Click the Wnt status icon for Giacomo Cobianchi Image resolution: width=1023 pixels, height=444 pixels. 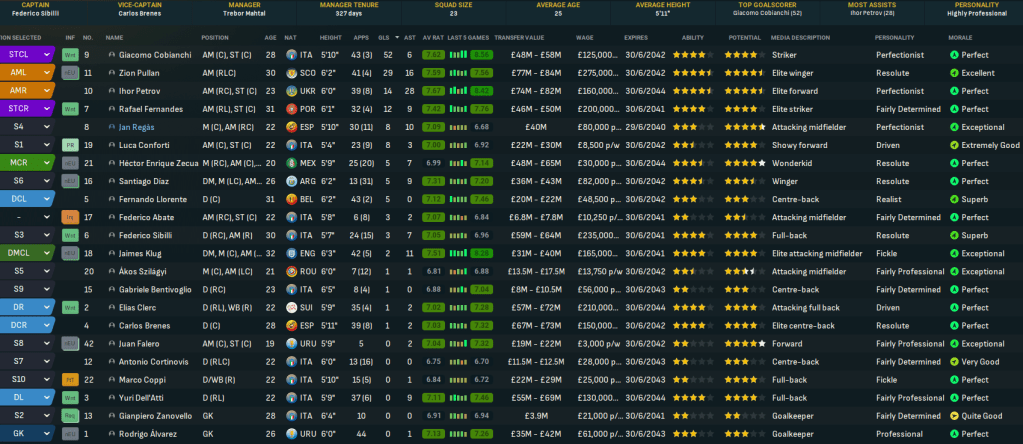tap(70, 55)
